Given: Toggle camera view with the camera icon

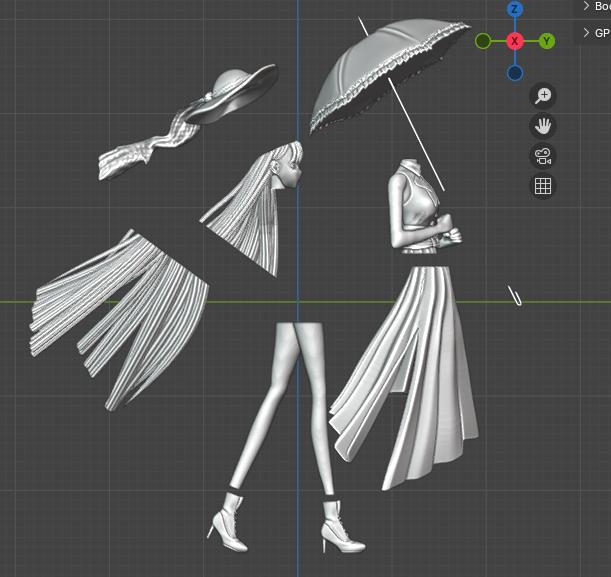Looking at the screenshot, I should click(543, 156).
